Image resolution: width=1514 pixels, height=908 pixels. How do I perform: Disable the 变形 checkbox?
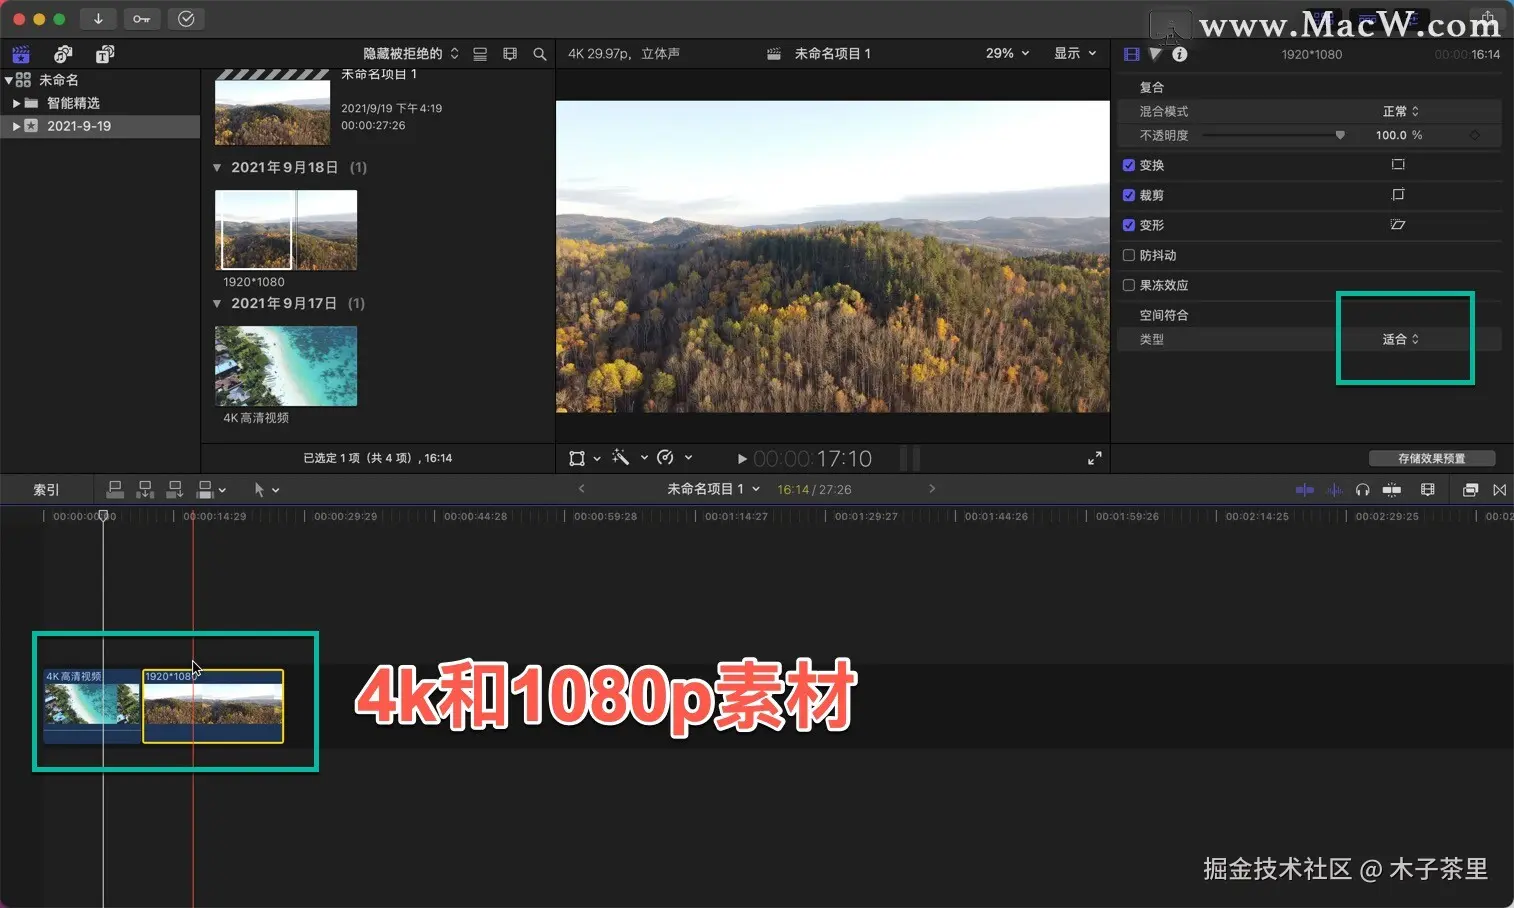(x=1128, y=225)
